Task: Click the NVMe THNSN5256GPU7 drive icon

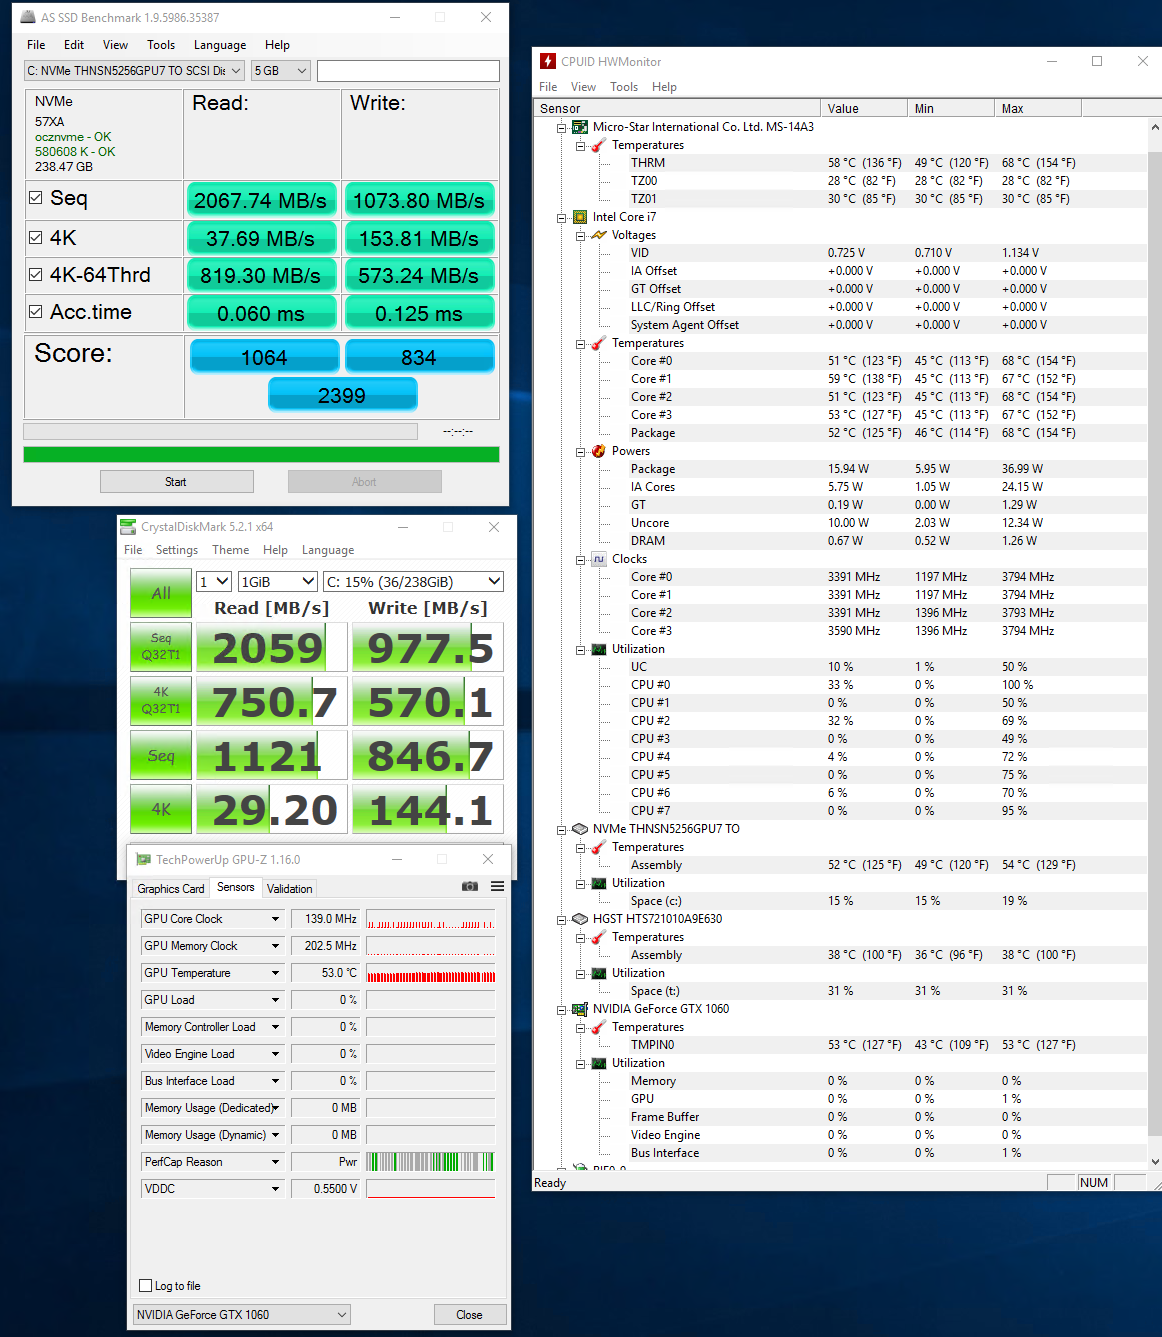Action: (579, 829)
